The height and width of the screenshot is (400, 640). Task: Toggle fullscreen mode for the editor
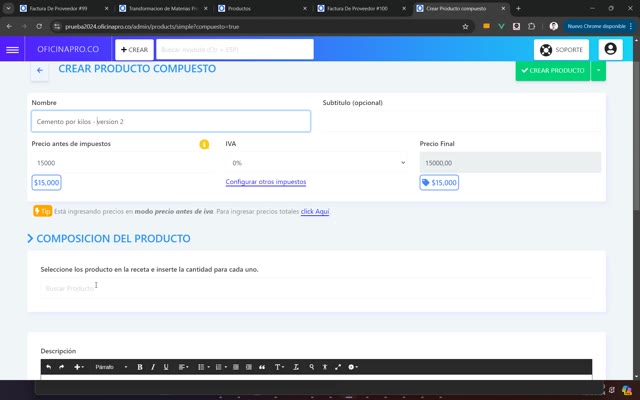point(338,367)
